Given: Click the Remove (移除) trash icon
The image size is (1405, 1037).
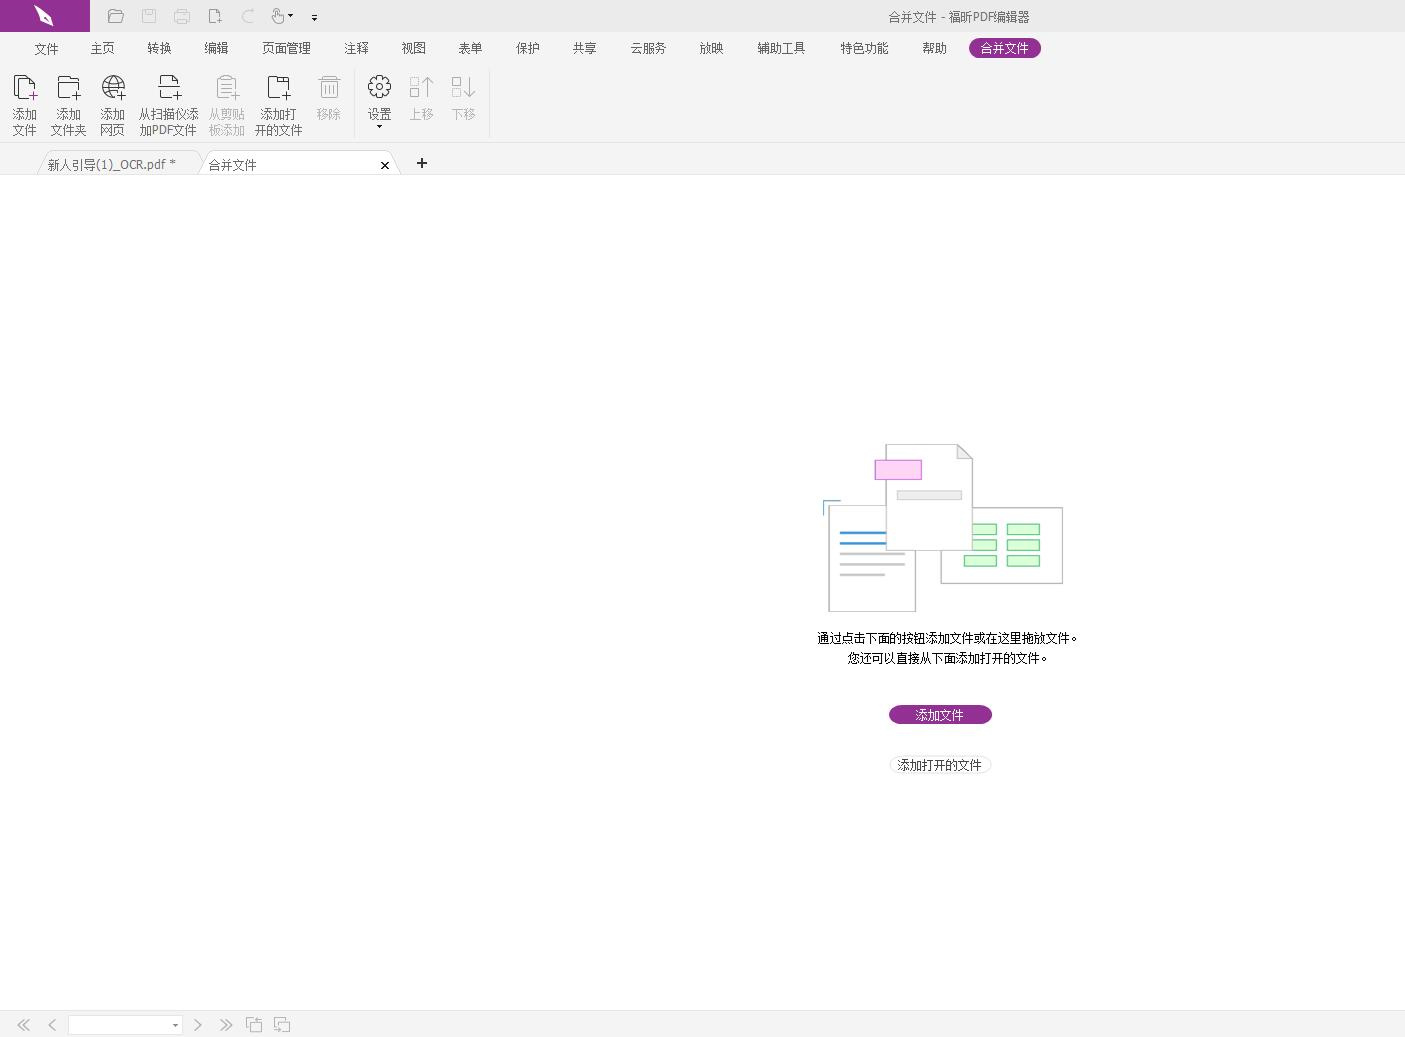Looking at the screenshot, I should pos(329,99).
